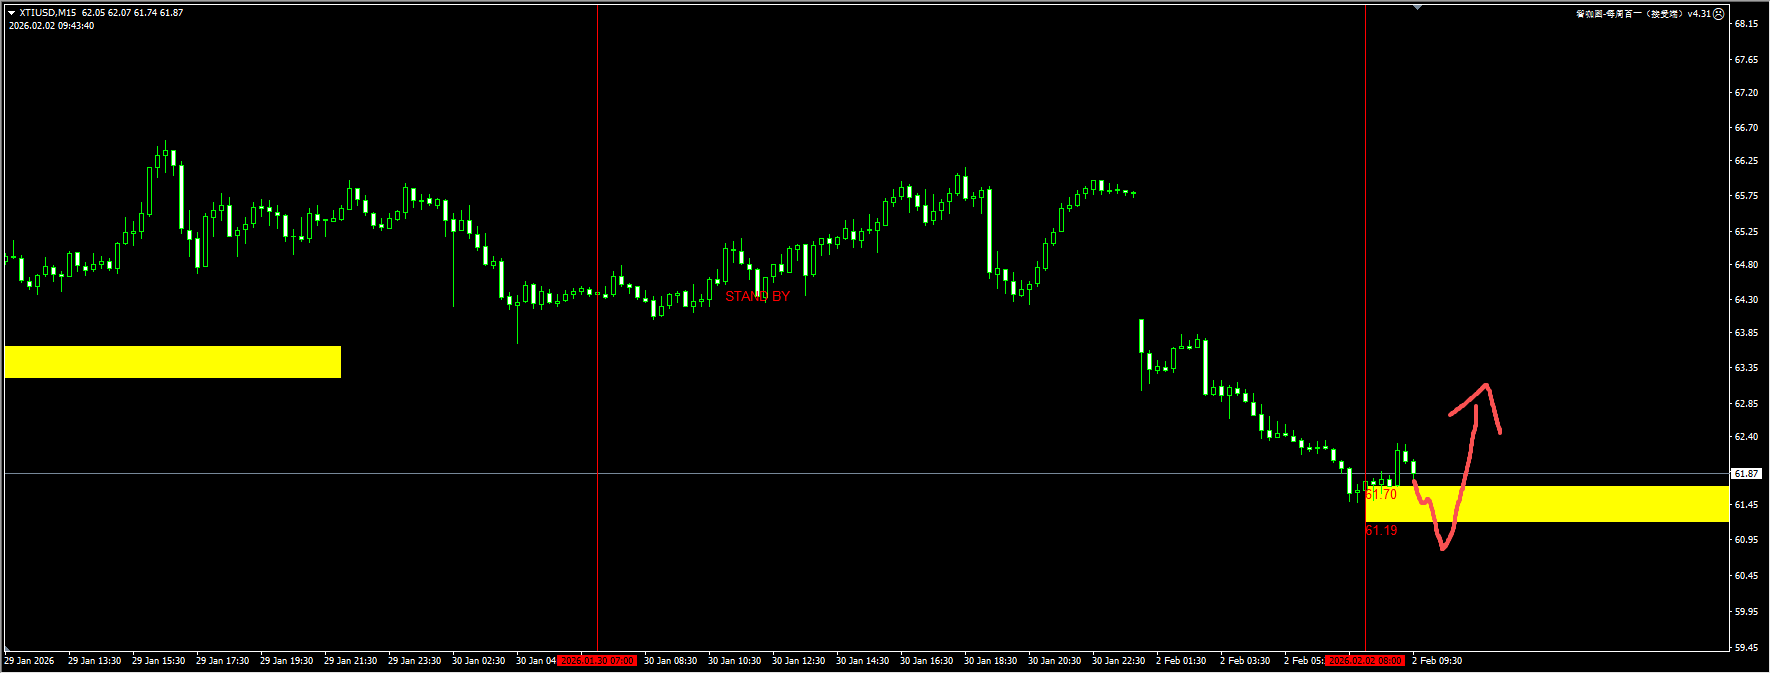The image size is (1771, 674).
Task: Click the 29 Jan 2026 date label
Action: 30,661
